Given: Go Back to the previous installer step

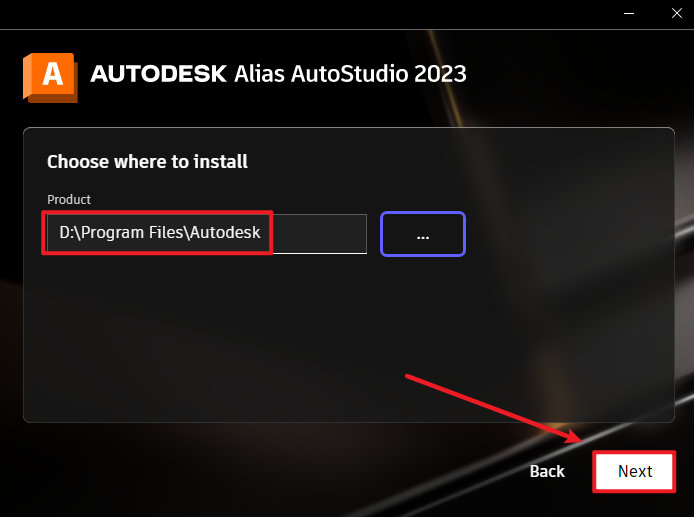Looking at the screenshot, I should (547, 471).
